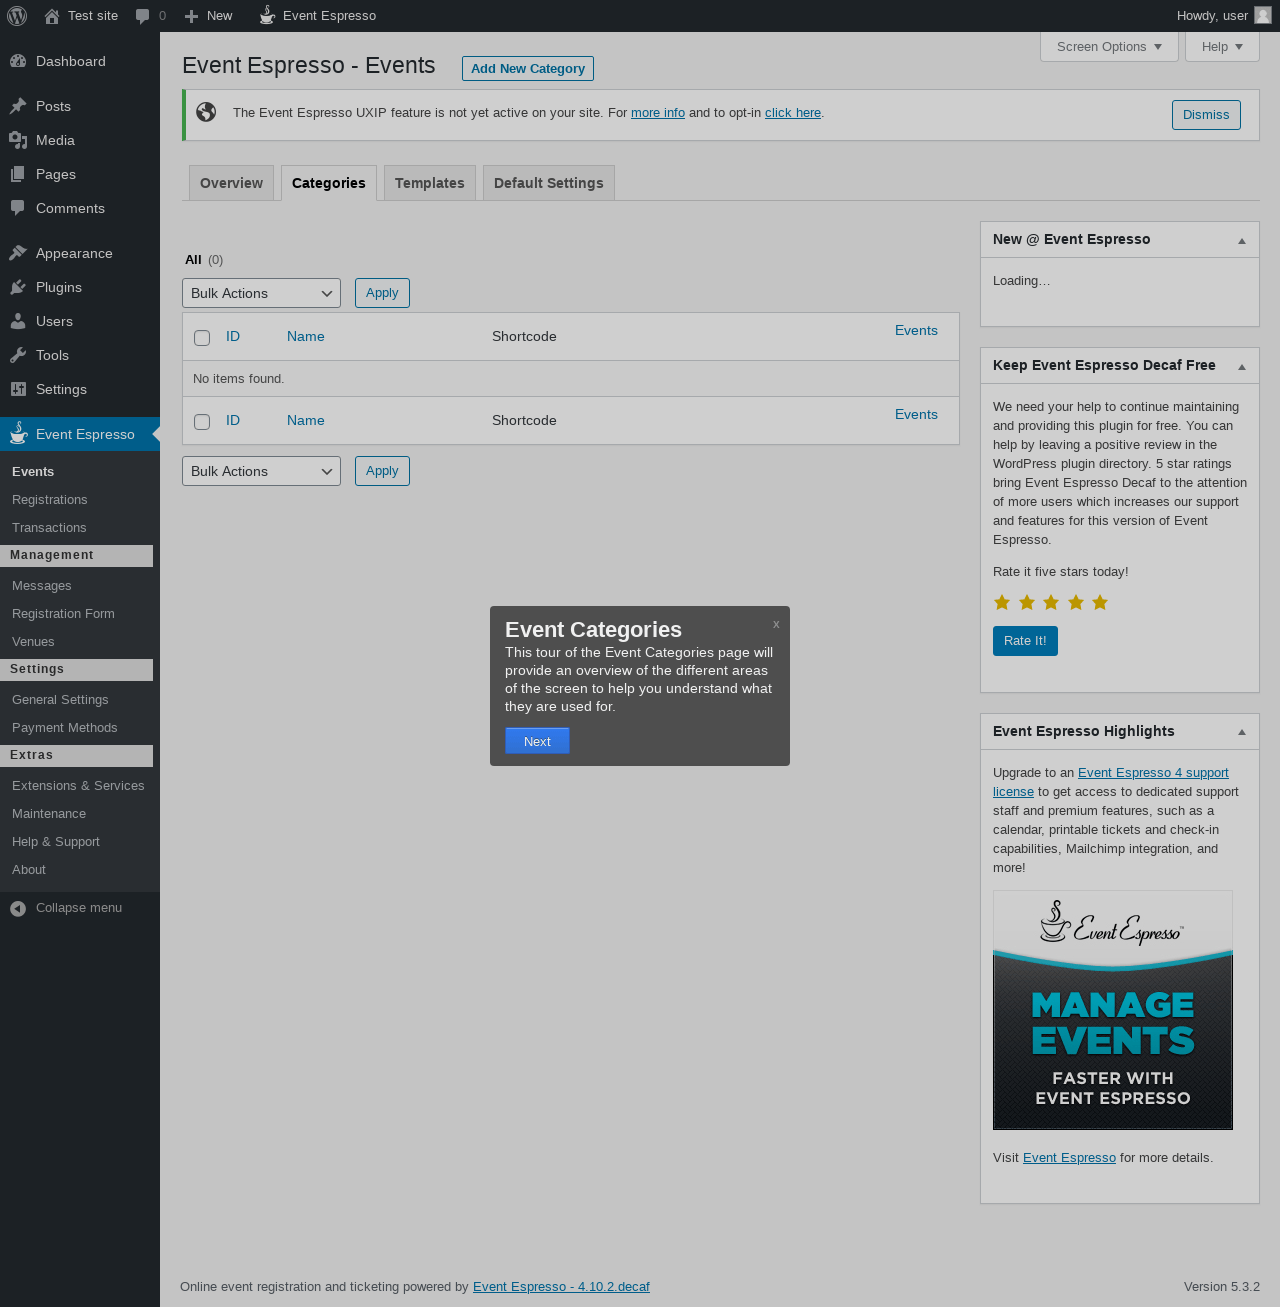Image resolution: width=1280 pixels, height=1307 pixels.
Task: Open the Event Espresso 4 support license link
Action: point(1111,782)
